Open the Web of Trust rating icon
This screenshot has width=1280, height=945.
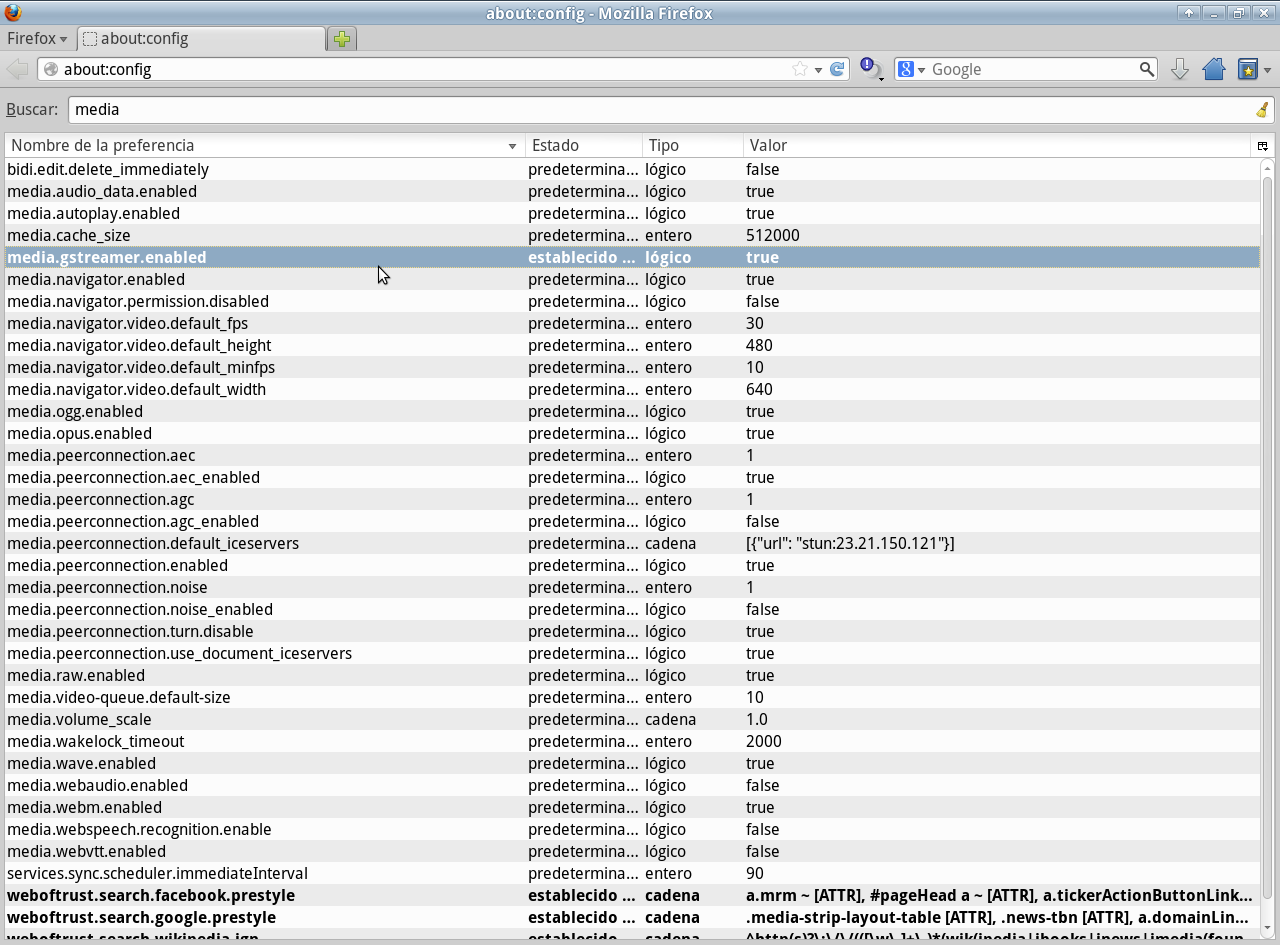click(871, 69)
